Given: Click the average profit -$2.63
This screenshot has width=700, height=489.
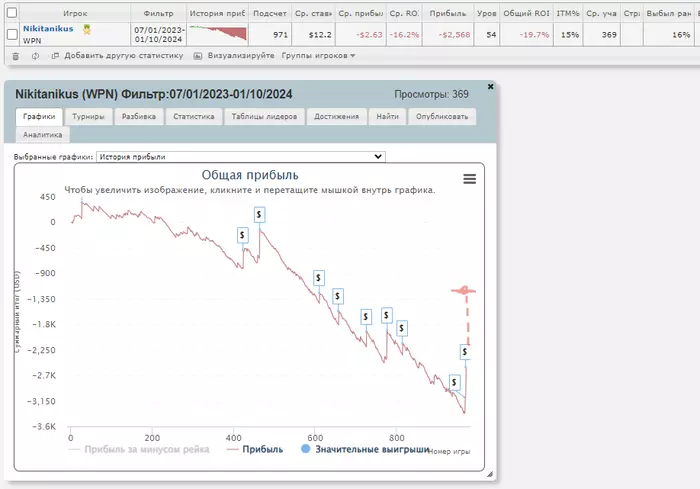Looking at the screenshot, I should (369, 35).
